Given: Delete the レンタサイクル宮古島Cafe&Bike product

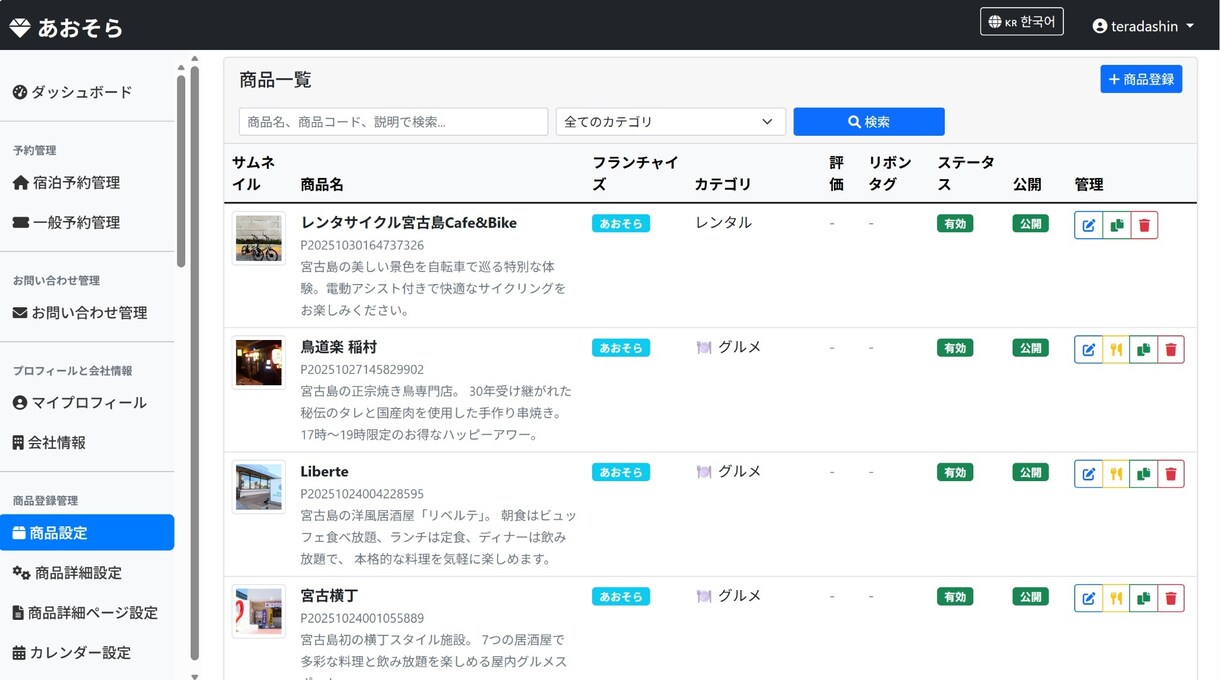Looking at the screenshot, I should click(1145, 225).
